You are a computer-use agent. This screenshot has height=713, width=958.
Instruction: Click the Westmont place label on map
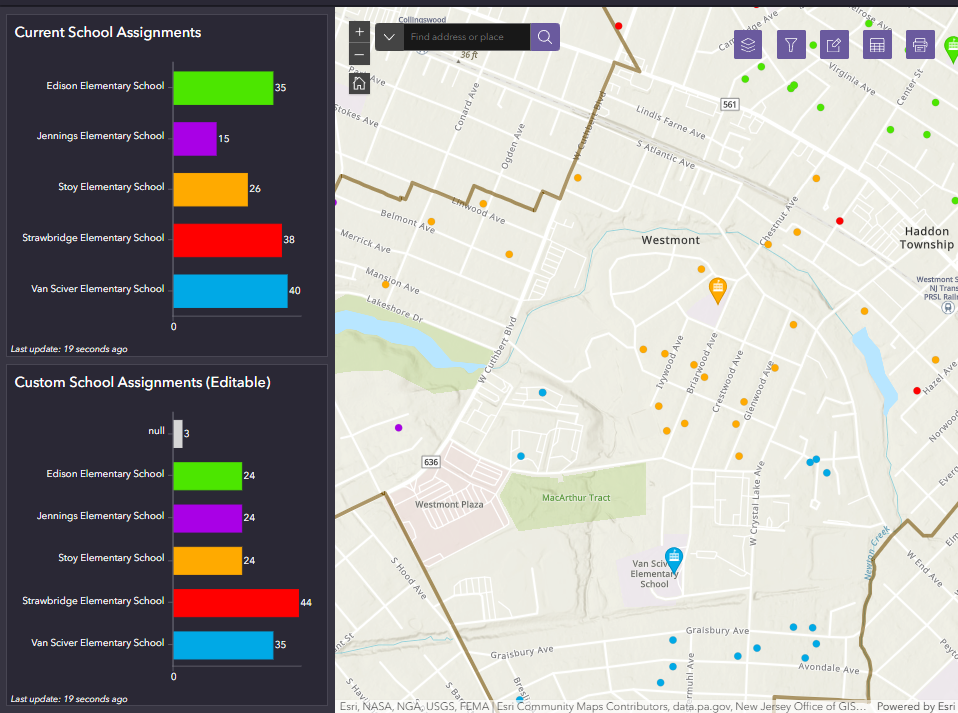point(670,240)
